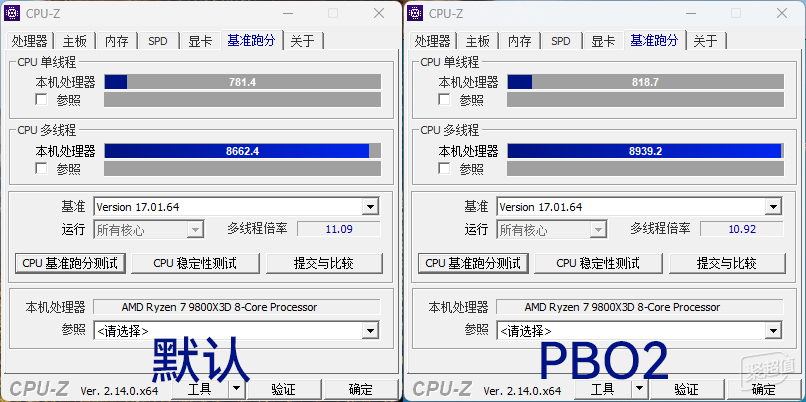The image size is (806, 402).
Task: Click 验证 button in right window
Action: click(x=687, y=389)
